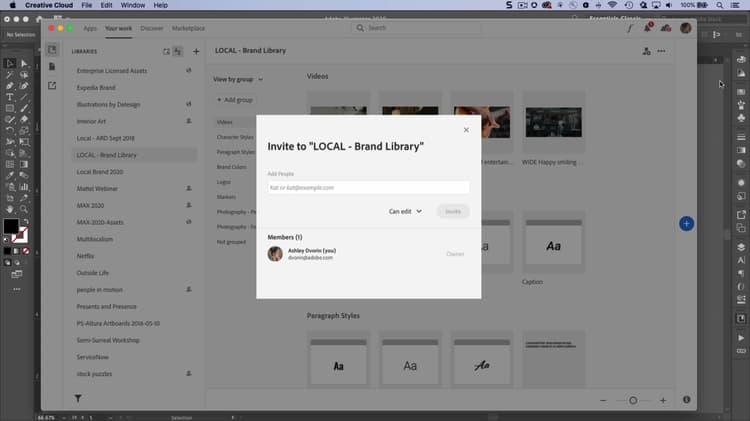Image resolution: width=750 pixels, height=421 pixels.
Task: Open macOS Wi-Fi status icon
Action: (x=612, y=5)
